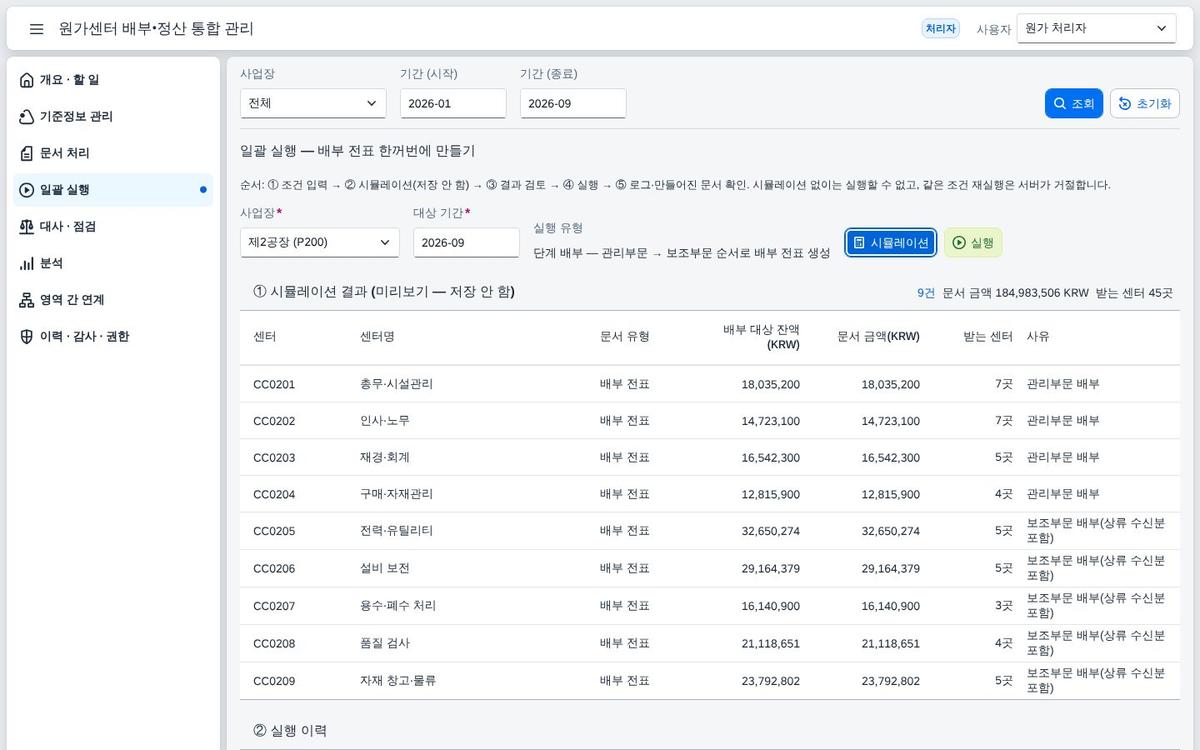Screen dimensions: 1200x750
Task: Click center name 품질 검사
Action: pyautogui.click(x=385, y=644)
